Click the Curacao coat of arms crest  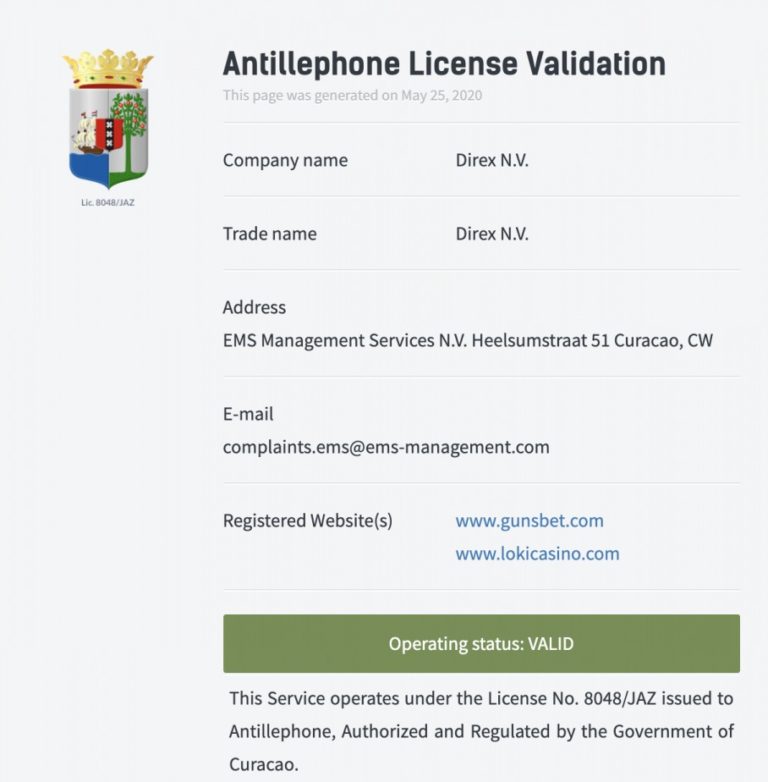click(108, 119)
